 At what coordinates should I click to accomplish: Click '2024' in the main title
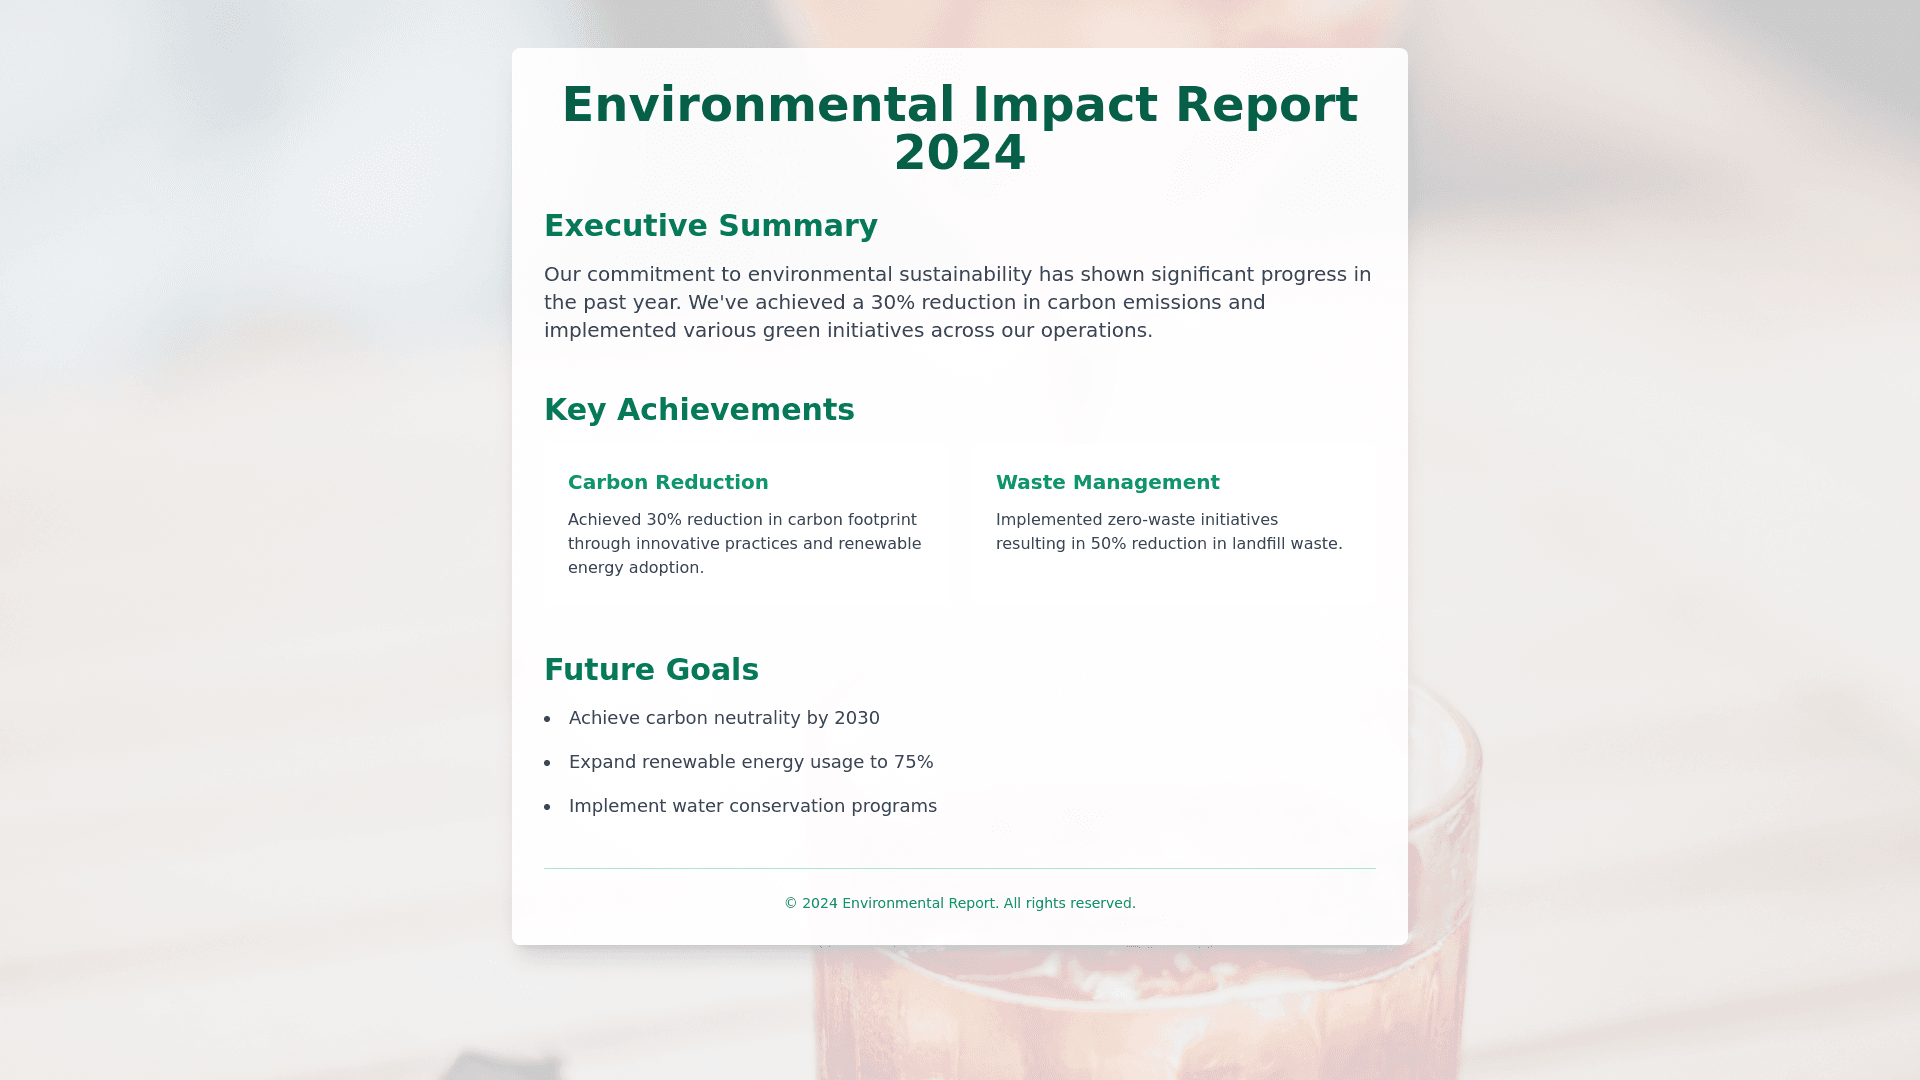[x=959, y=154]
